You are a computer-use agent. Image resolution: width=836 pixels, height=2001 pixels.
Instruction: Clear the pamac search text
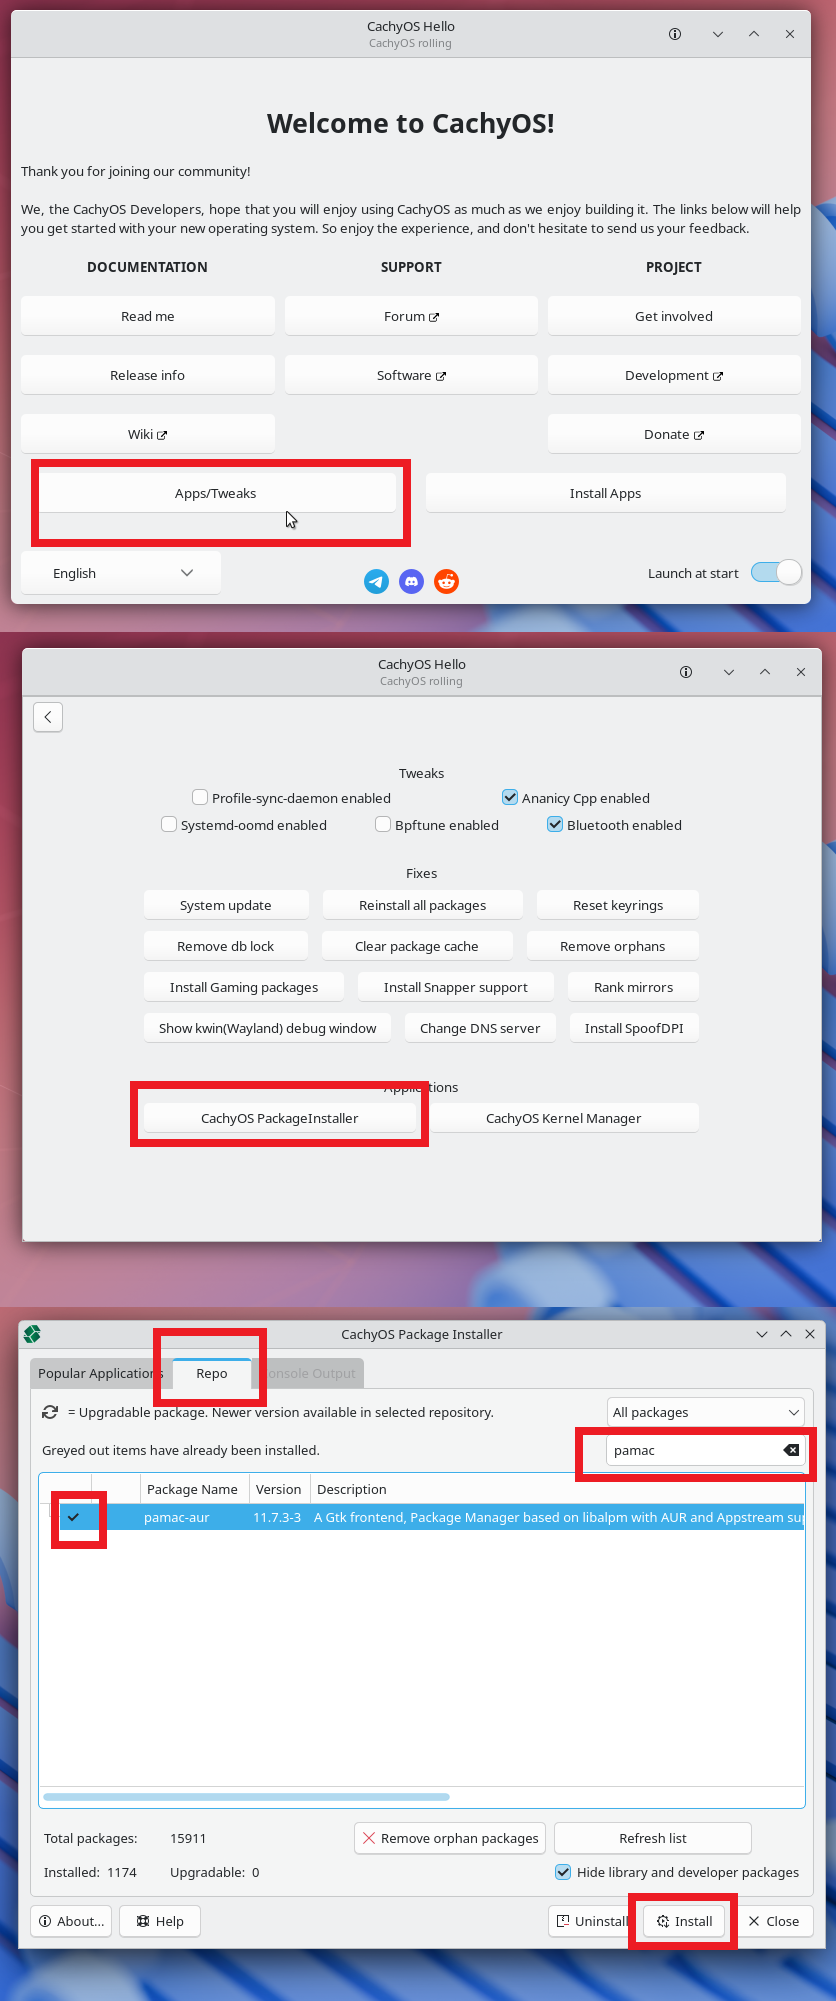791,1450
